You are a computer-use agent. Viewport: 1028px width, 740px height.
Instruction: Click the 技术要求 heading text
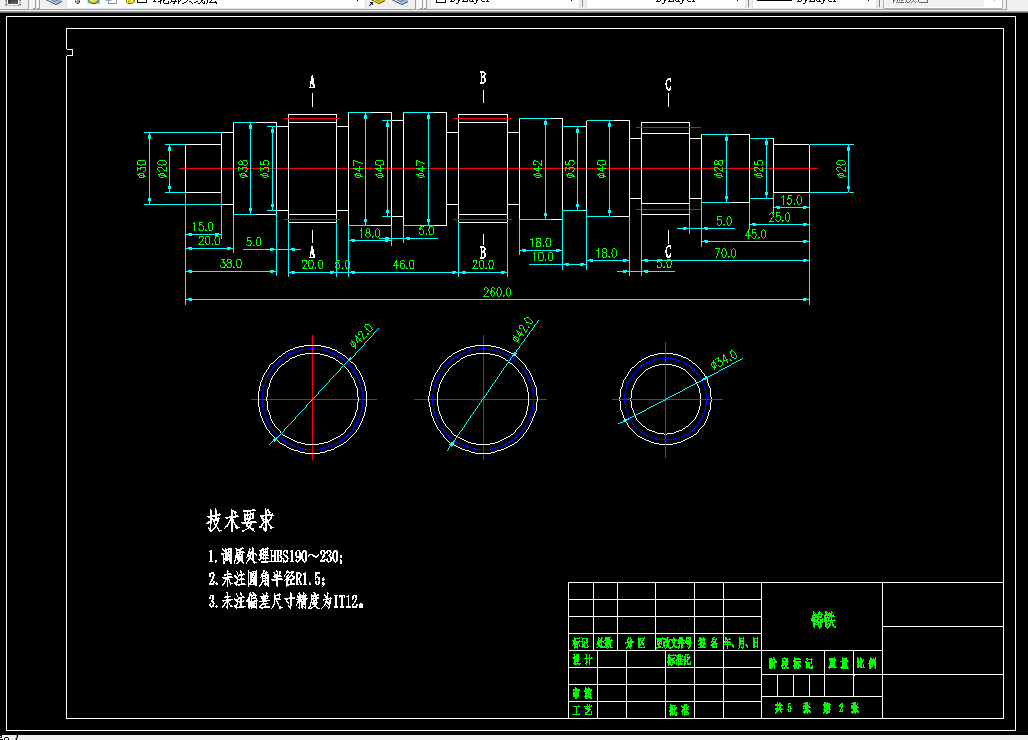coord(240,520)
